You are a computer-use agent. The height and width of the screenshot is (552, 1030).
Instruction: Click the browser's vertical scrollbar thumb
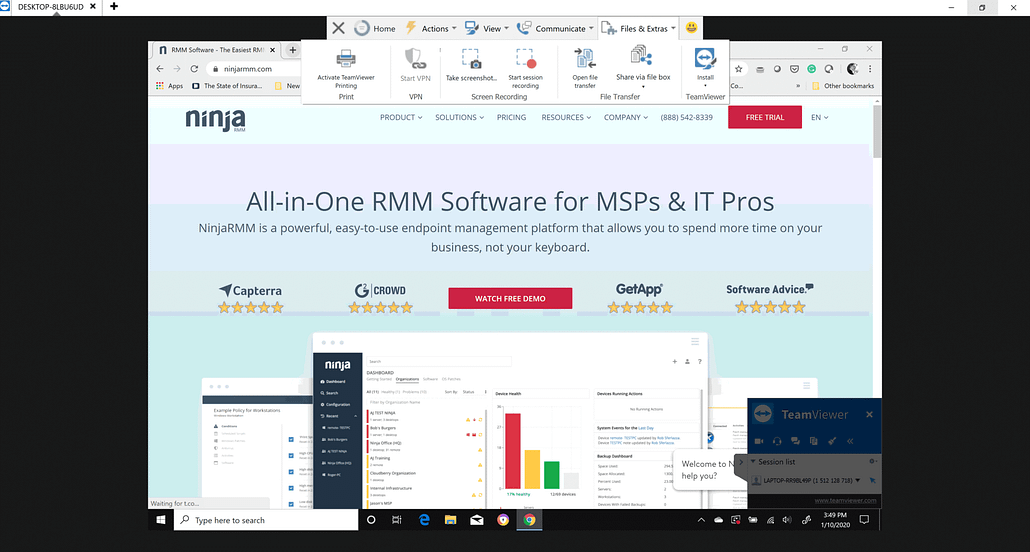pos(877,131)
